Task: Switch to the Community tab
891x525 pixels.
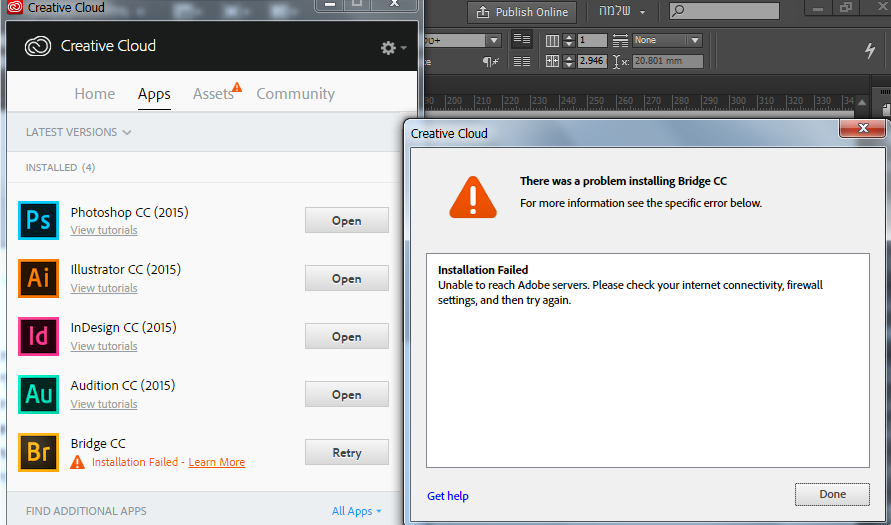Action: click(x=295, y=94)
